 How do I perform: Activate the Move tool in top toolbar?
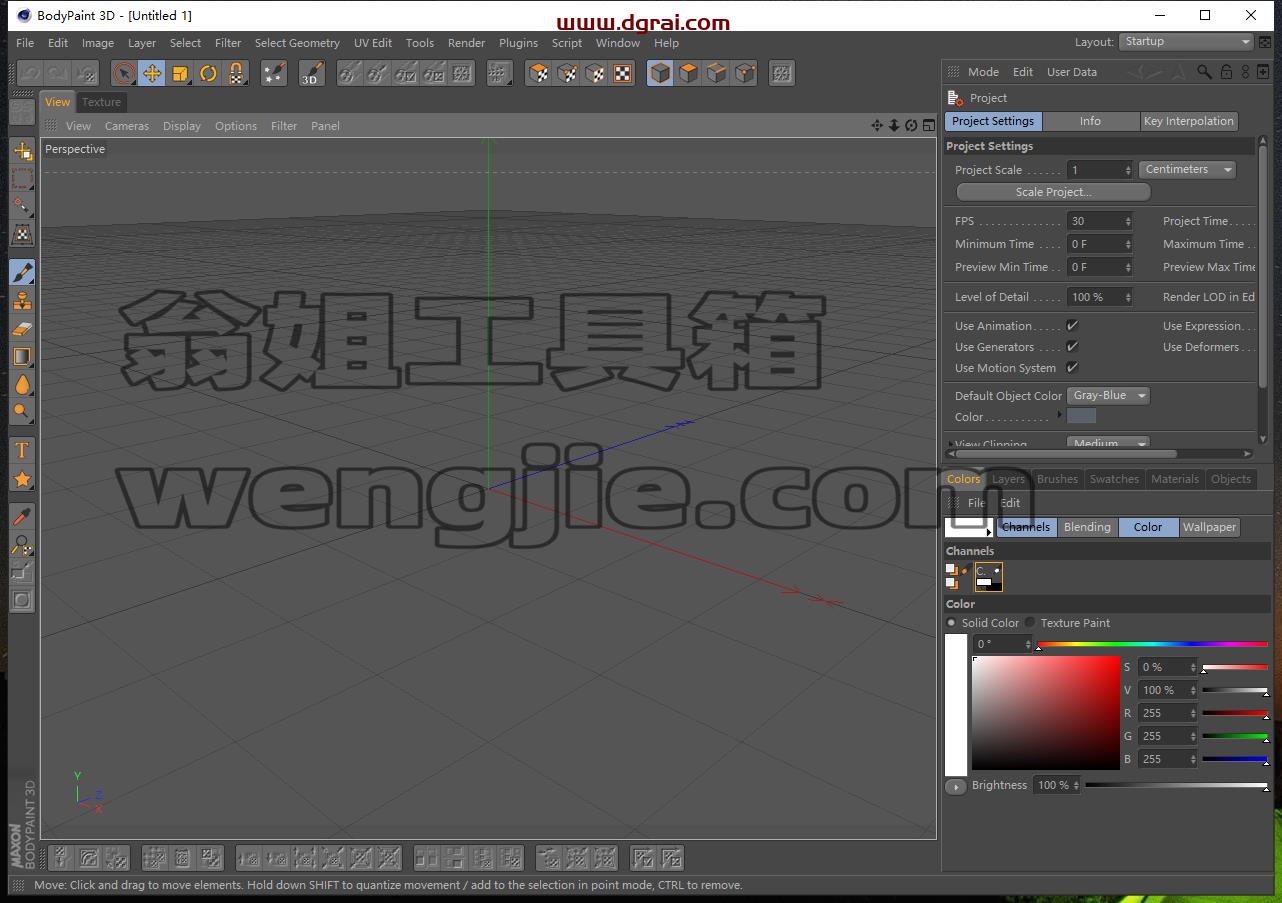152,73
